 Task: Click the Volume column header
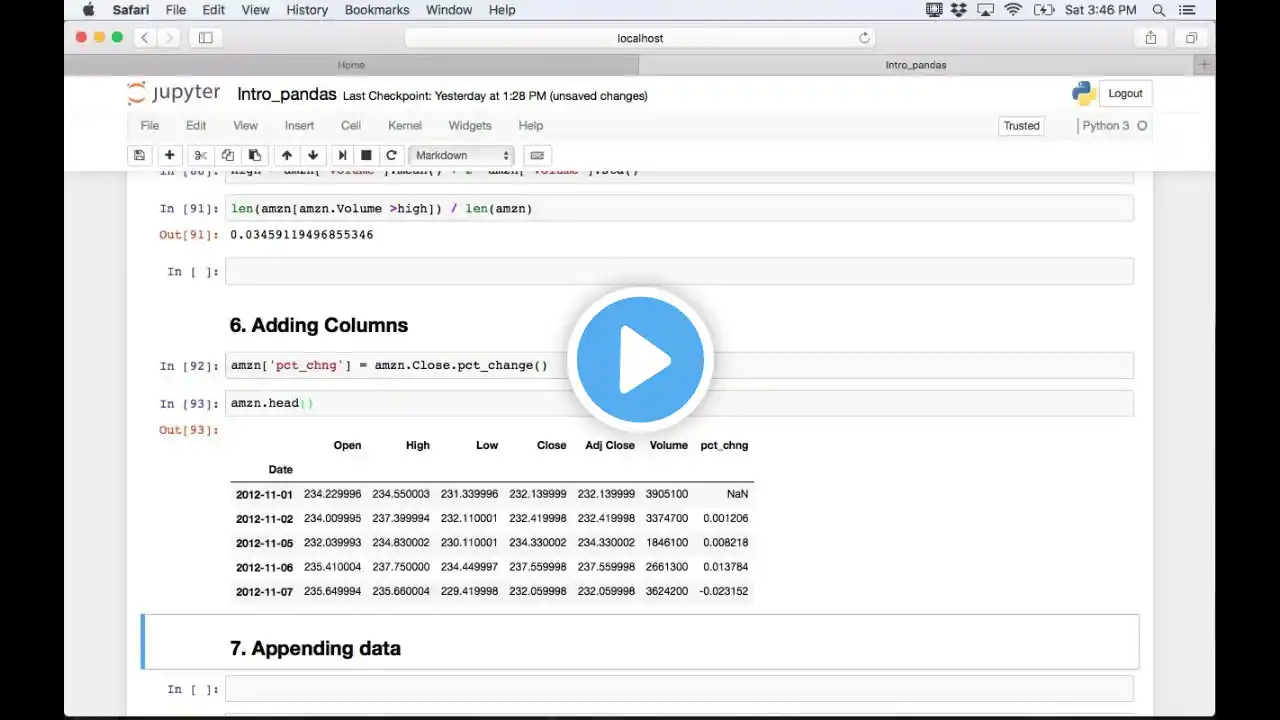tap(668, 445)
